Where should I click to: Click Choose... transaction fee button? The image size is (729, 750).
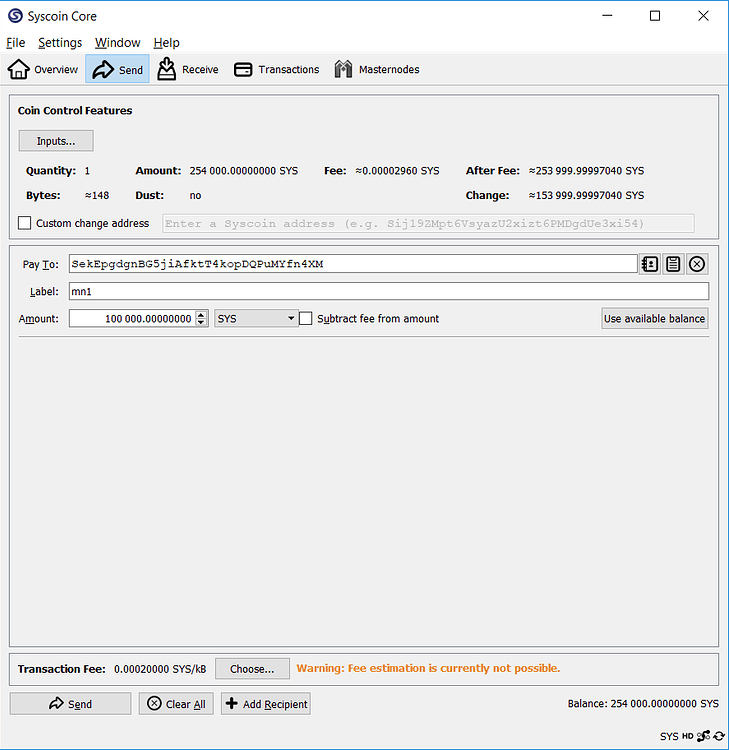point(252,669)
